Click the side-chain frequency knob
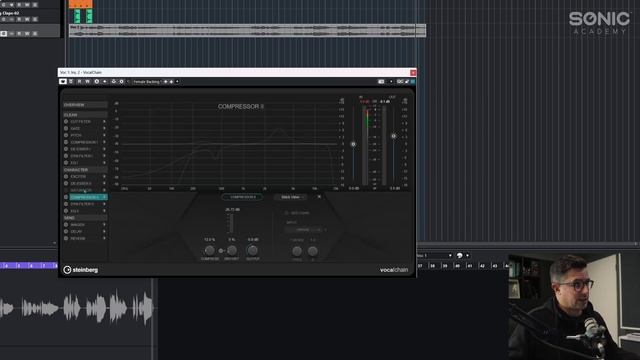Viewport: 640px width, 360px height. pos(297,251)
